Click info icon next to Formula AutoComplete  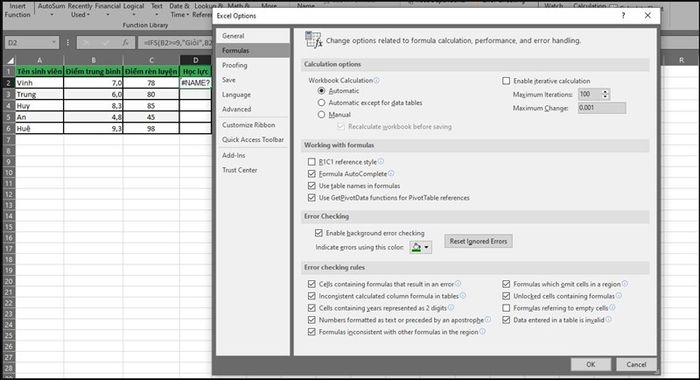click(391, 174)
